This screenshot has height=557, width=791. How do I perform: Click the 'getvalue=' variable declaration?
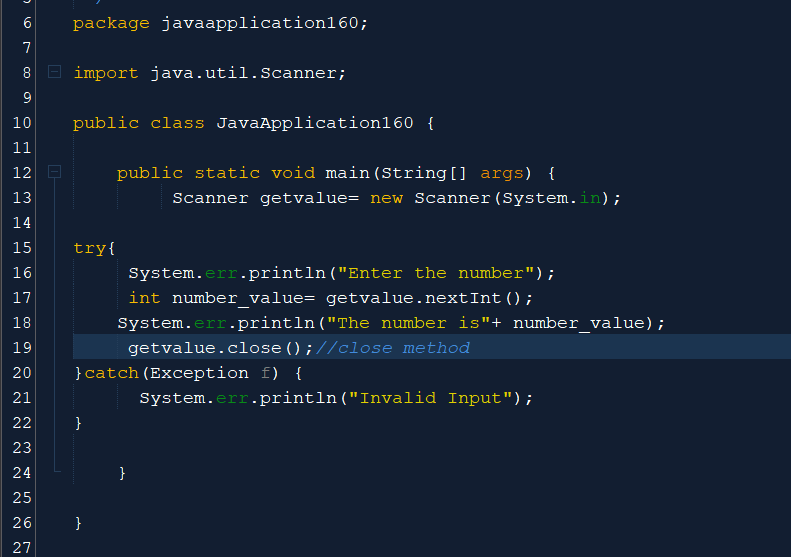[x=309, y=198]
